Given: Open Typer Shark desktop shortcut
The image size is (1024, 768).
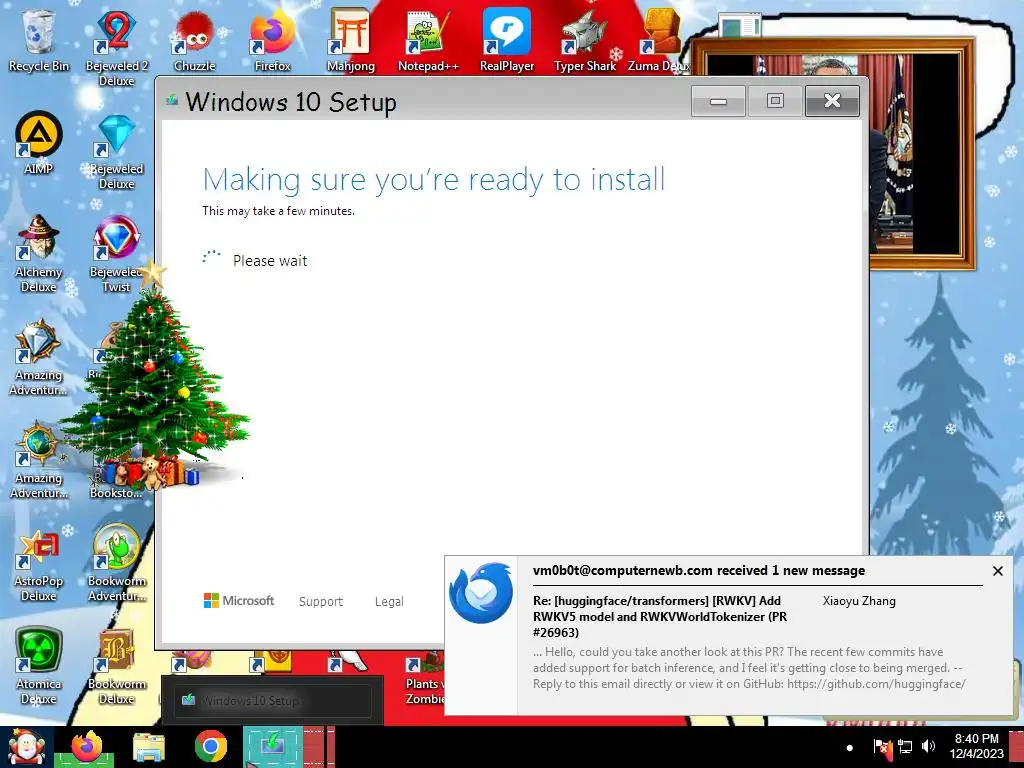Looking at the screenshot, I should point(584,39).
